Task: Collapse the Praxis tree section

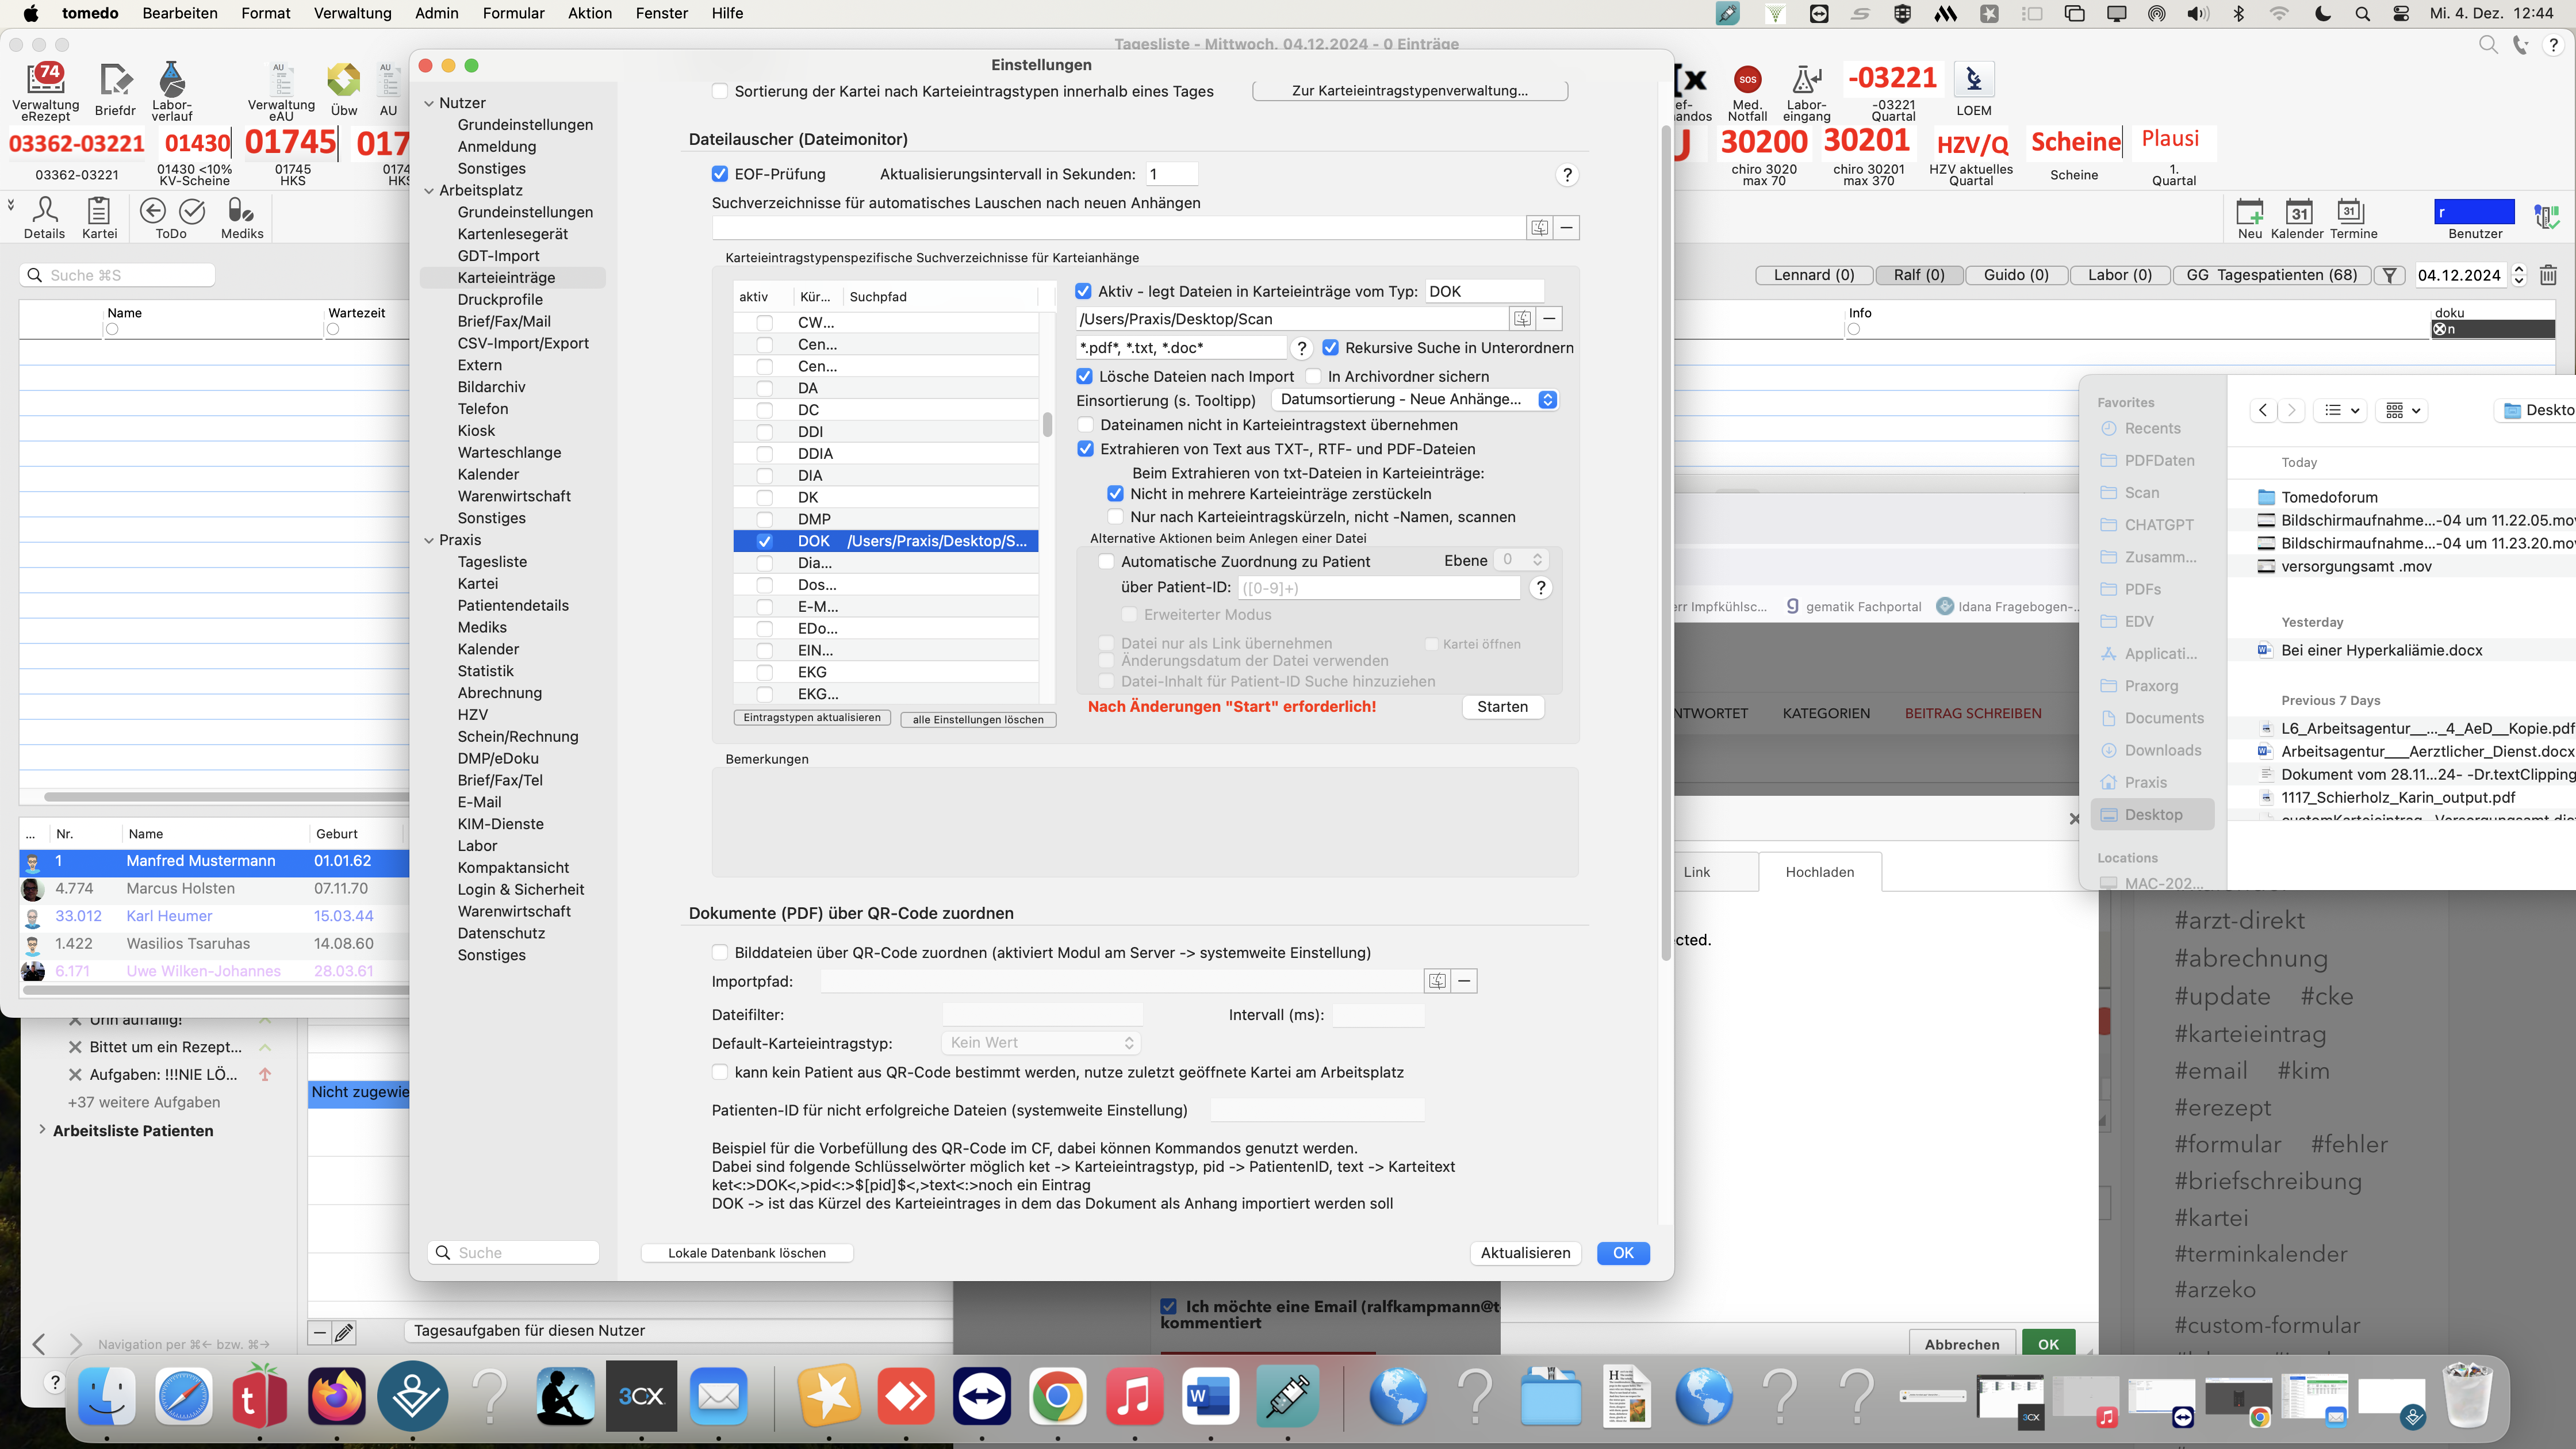Action: (x=429, y=540)
